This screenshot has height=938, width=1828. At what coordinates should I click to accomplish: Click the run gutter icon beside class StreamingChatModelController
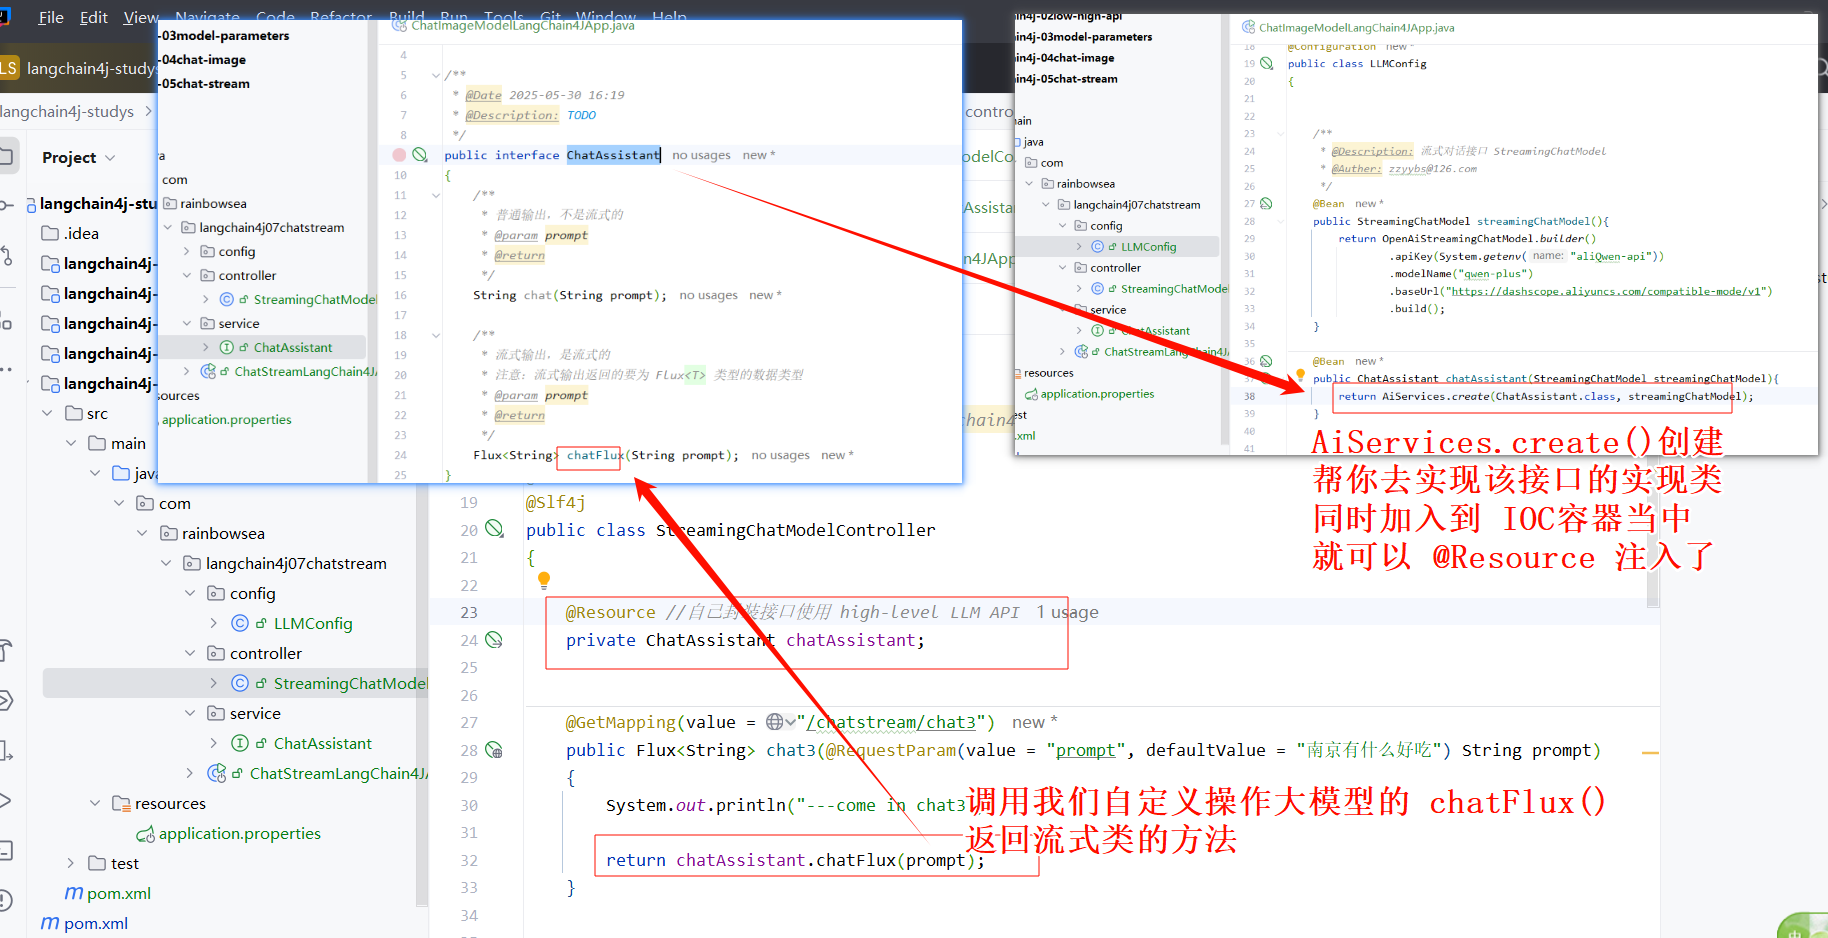[x=494, y=529]
